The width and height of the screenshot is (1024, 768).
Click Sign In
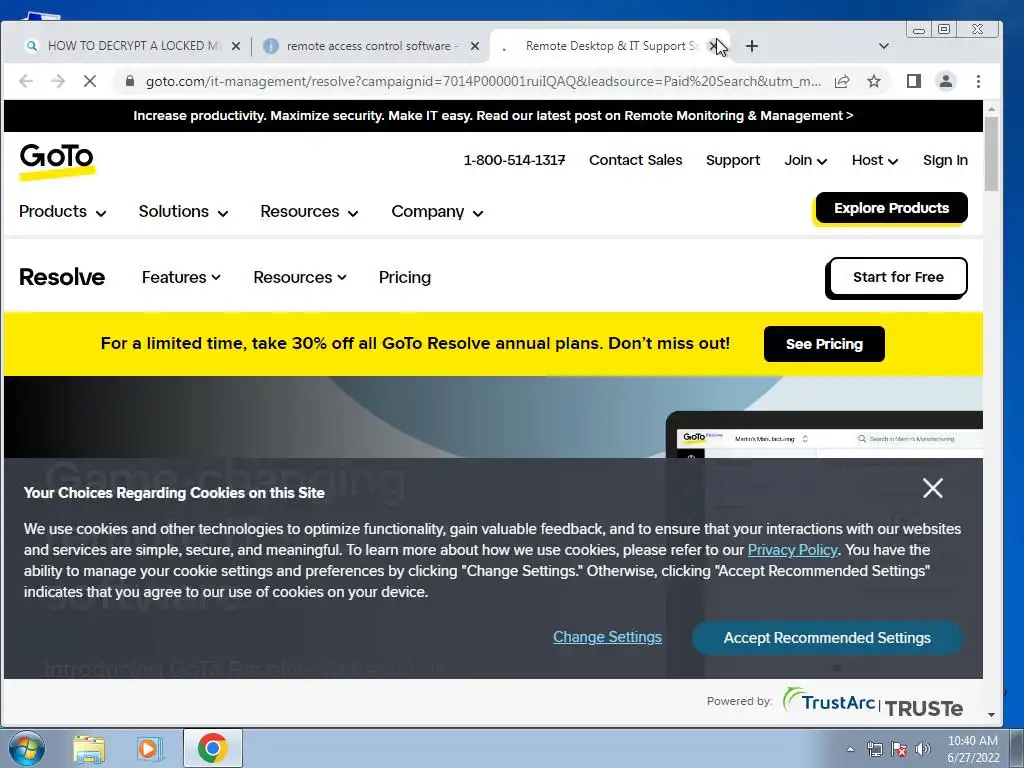[x=945, y=160]
